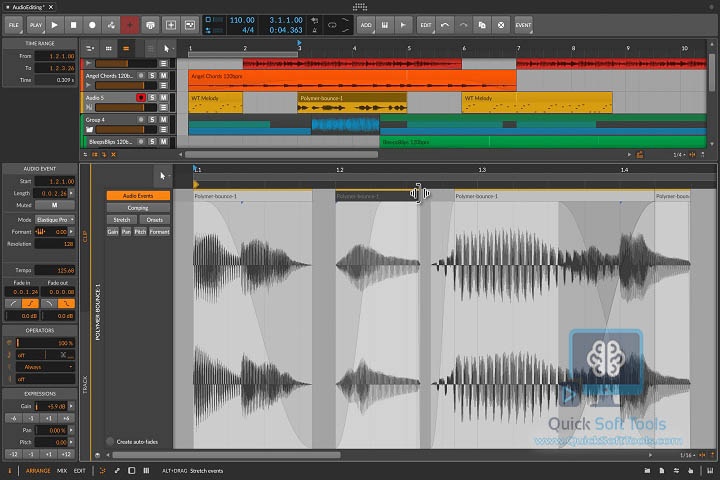The width and height of the screenshot is (720, 480).
Task: Open the Always occurrence dropdown in Operators
Action: pyautogui.click(x=45, y=367)
